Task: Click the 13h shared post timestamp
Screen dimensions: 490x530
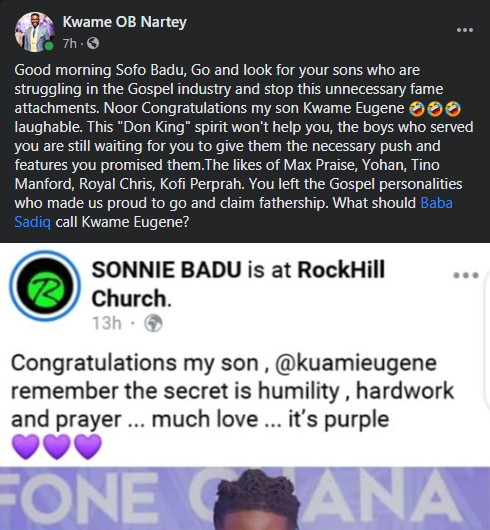Action: tap(106, 323)
